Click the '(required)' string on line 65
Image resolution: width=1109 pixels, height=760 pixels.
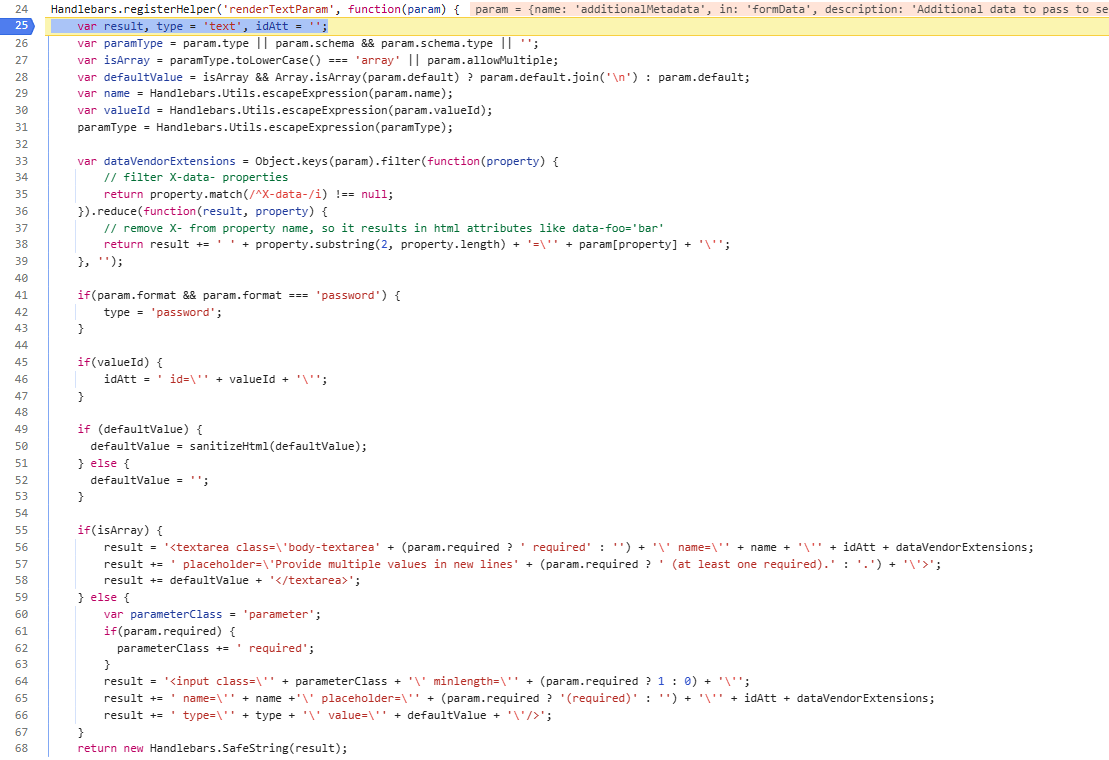pyautogui.click(x=598, y=698)
